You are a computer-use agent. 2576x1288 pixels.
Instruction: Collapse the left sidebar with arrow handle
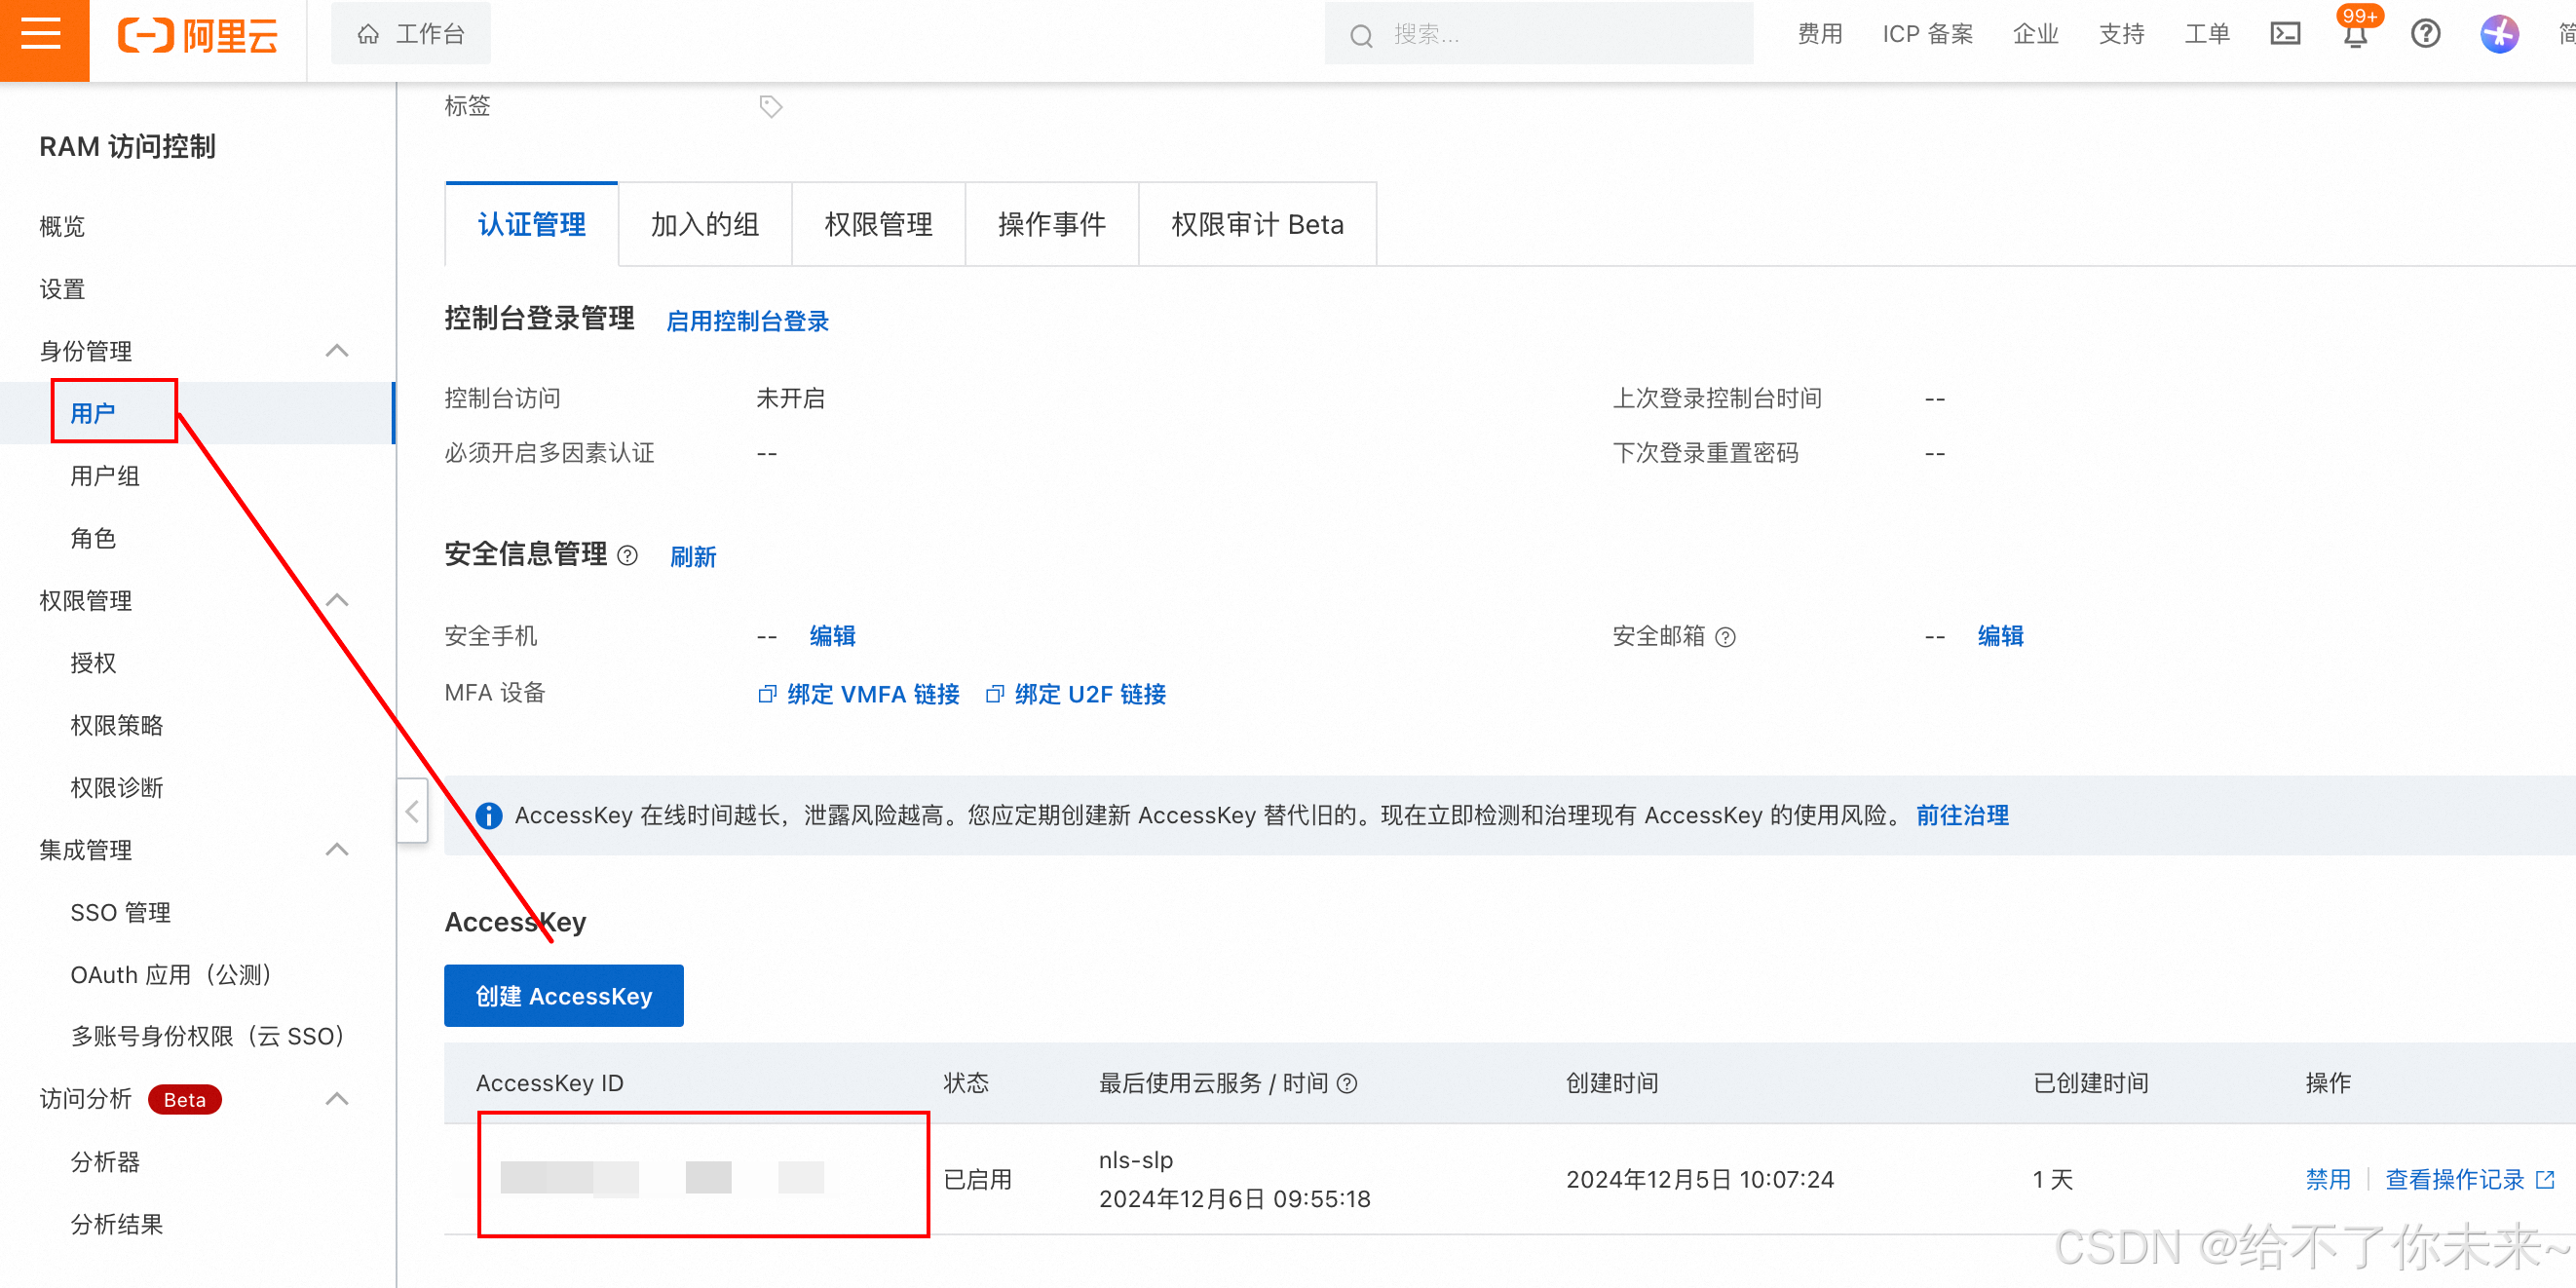click(x=412, y=811)
